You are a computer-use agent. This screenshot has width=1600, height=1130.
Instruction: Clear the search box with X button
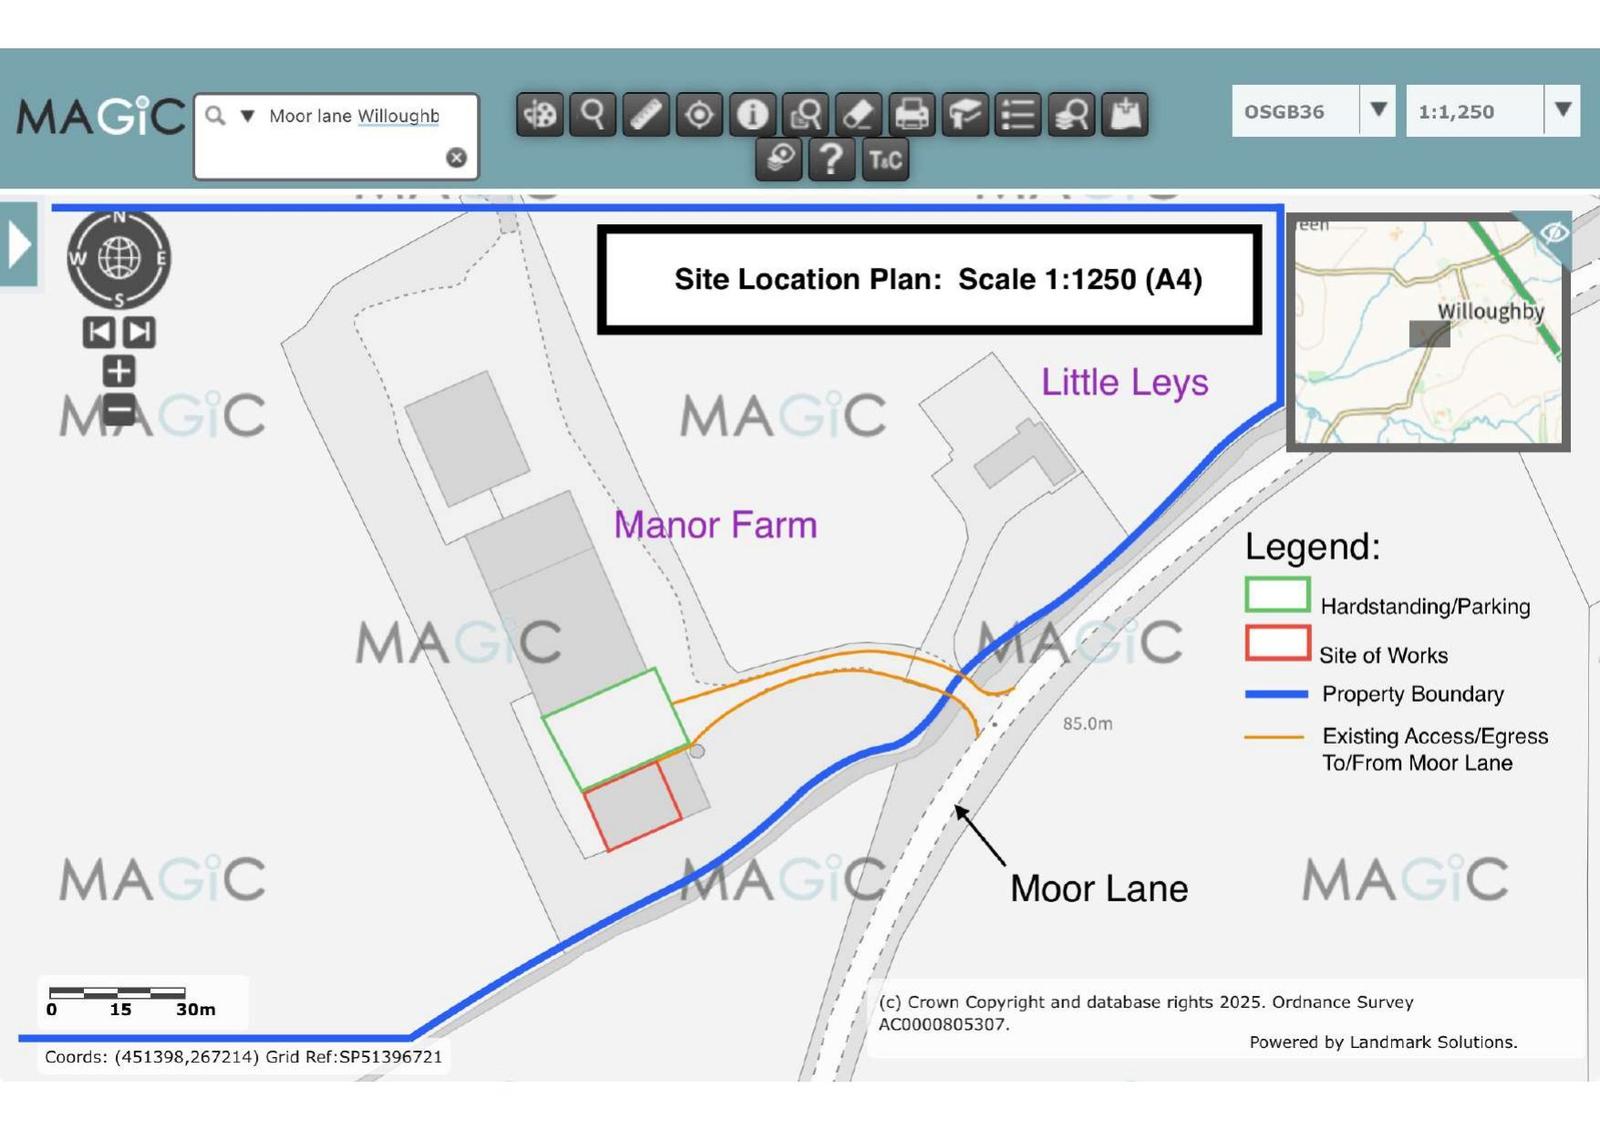click(x=456, y=158)
